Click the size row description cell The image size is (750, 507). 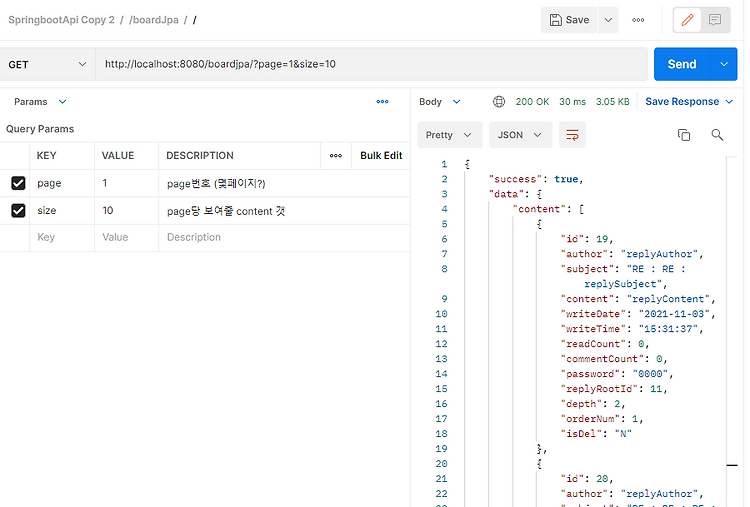pos(285,210)
